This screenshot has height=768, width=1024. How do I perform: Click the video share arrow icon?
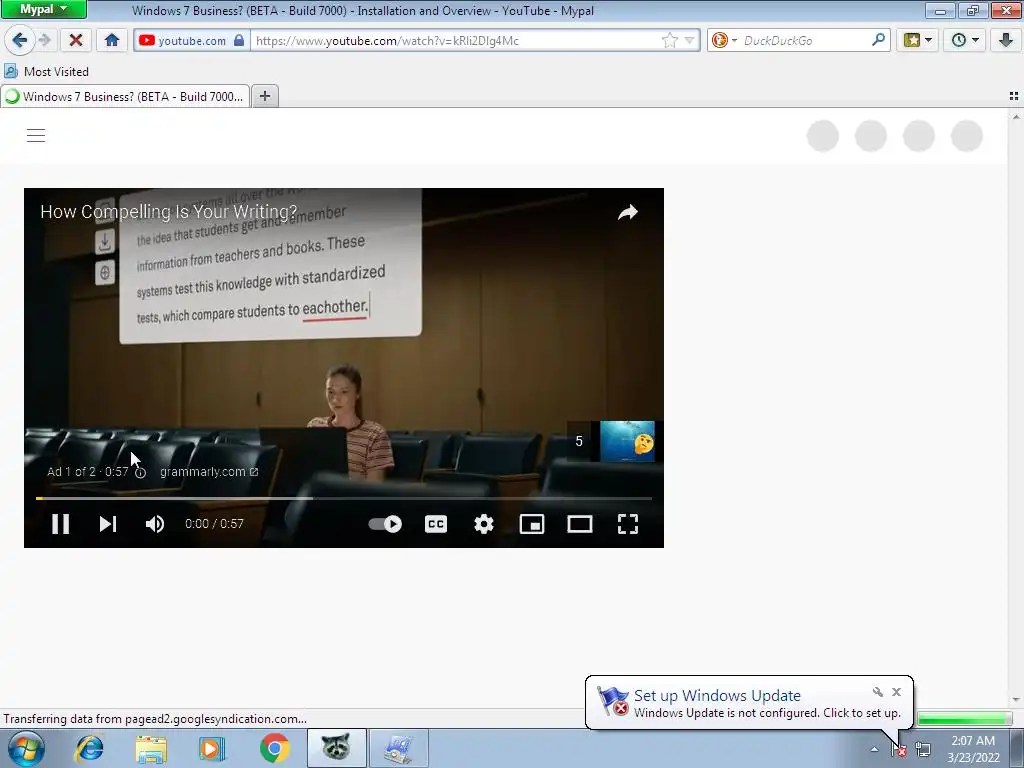point(628,212)
